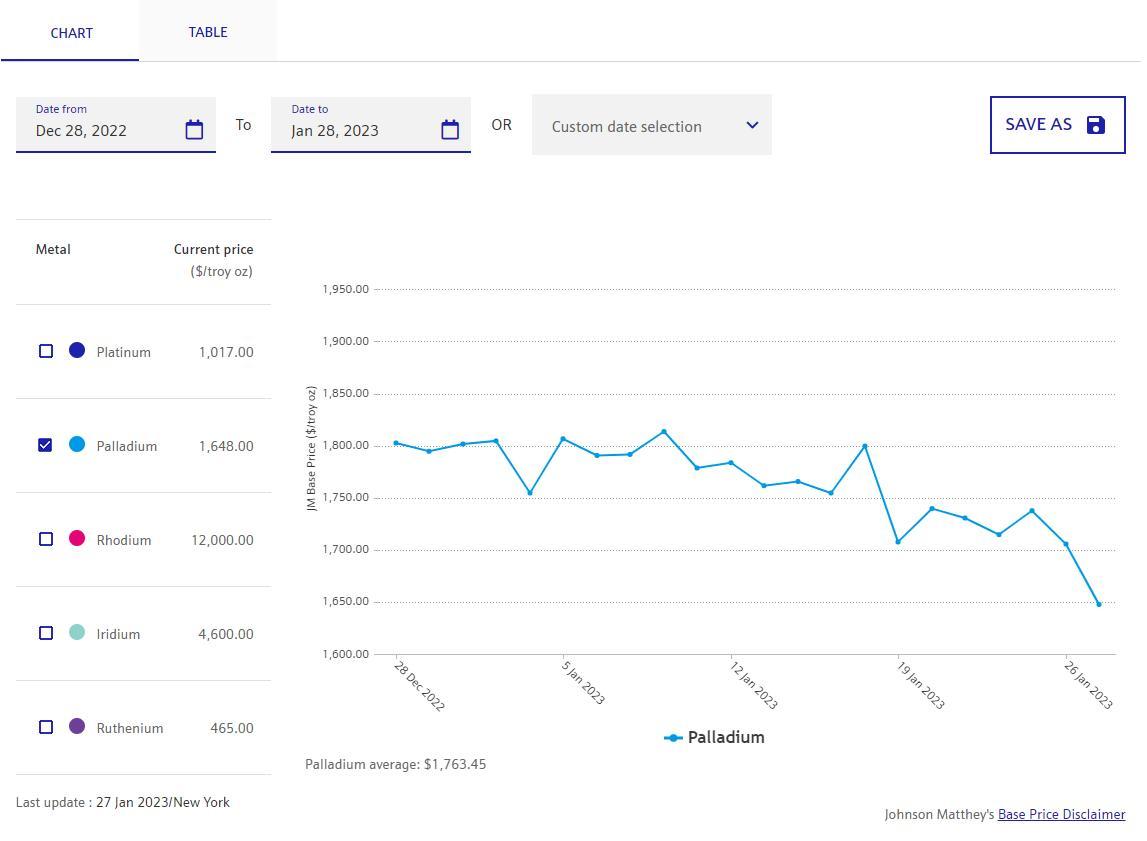Viewport: 1147px width, 841px height.
Task: Switch to the TABLE tab
Action: coord(208,32)
